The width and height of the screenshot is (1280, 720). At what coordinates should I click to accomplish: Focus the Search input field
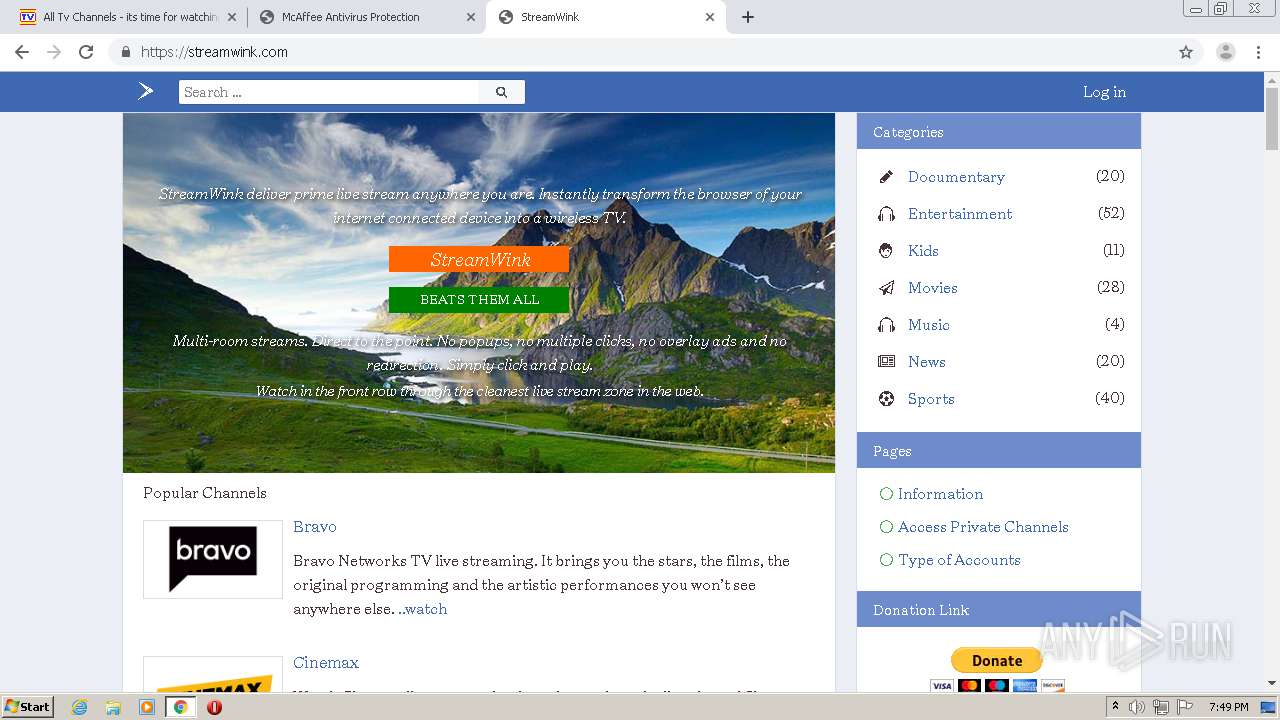click(x=329, y=92)
